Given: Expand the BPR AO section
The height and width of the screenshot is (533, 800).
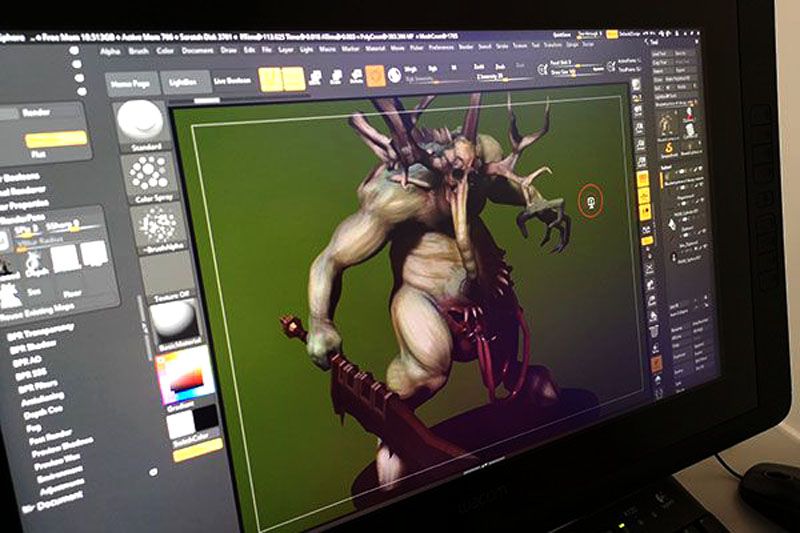Looking at the screenshot, I should (x=27, y=362).
